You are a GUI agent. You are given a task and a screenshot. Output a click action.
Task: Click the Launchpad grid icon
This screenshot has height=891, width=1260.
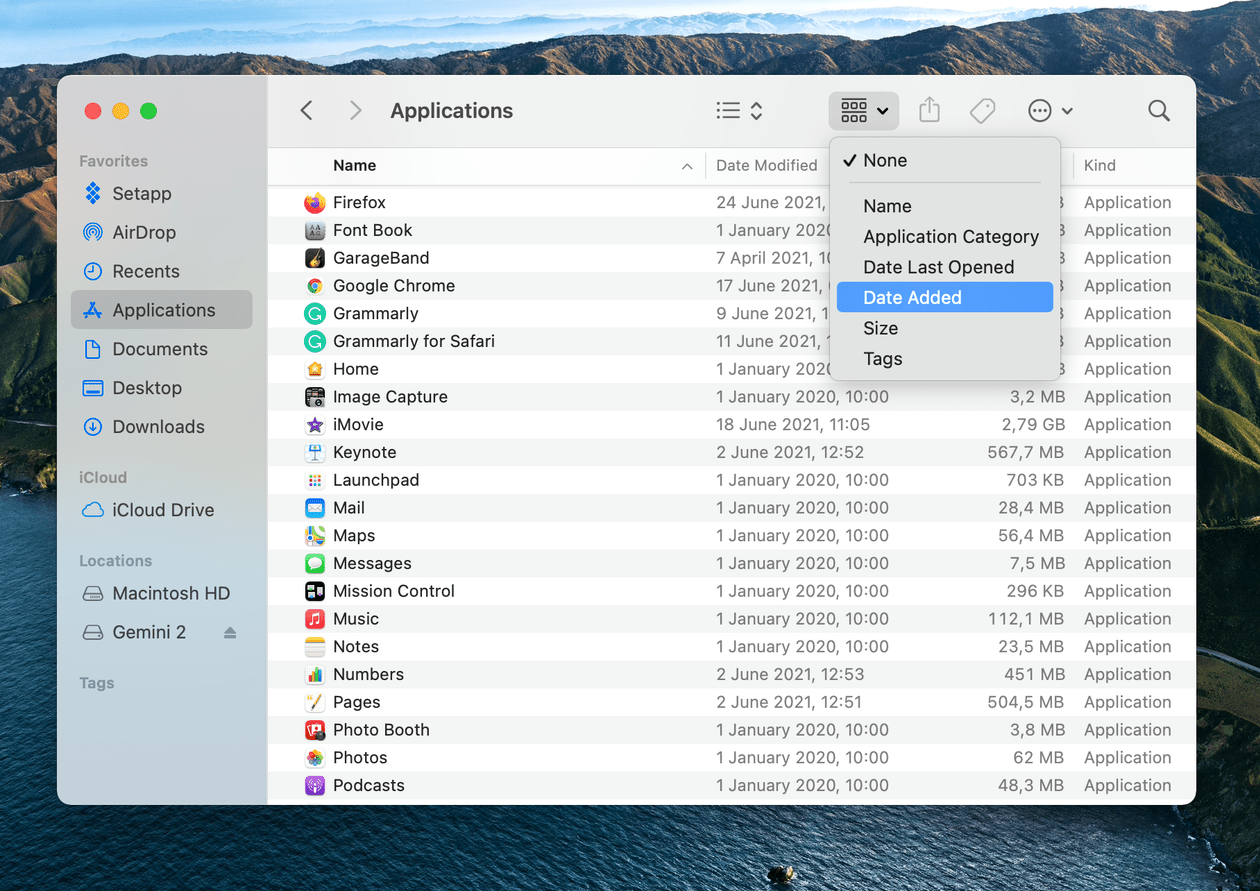click(x=315, y=480)
